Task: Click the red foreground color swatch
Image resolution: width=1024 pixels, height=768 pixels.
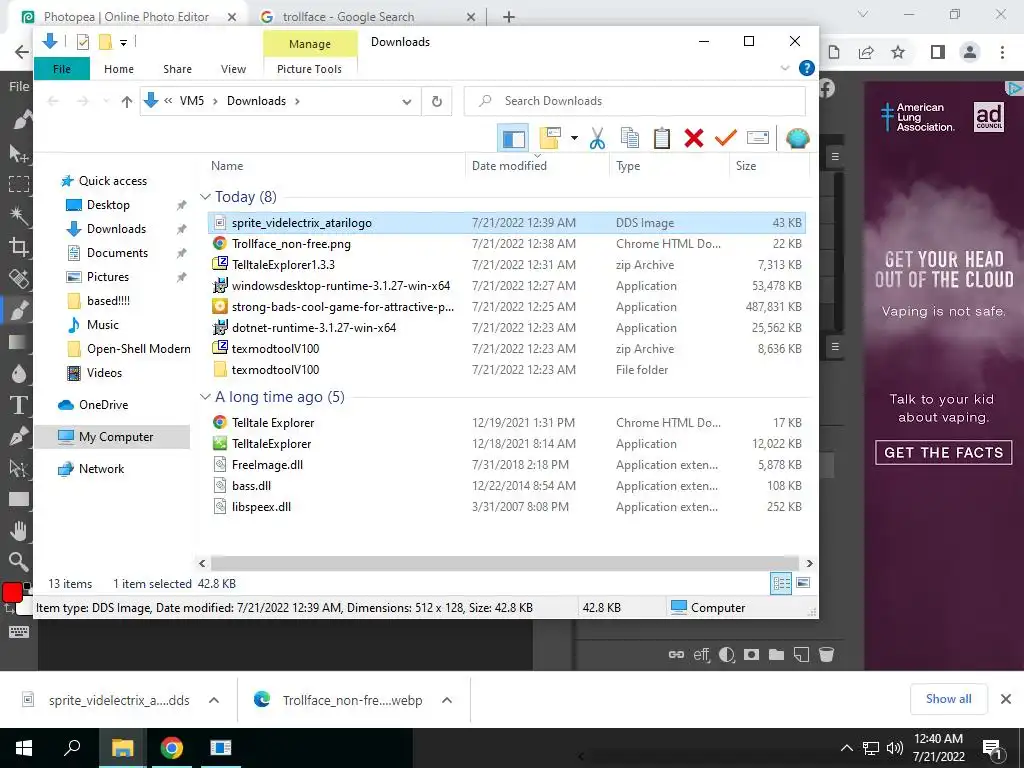Action: 11,592
